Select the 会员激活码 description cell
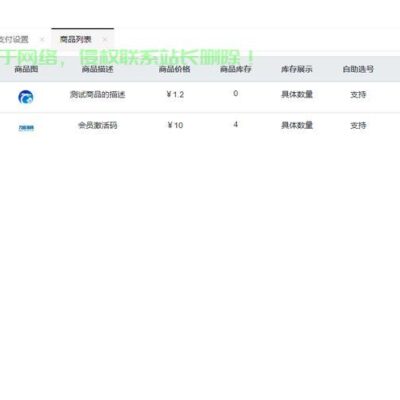Image resolution: width=400 pixels, height=400 pixels. [x=98, y=125]
